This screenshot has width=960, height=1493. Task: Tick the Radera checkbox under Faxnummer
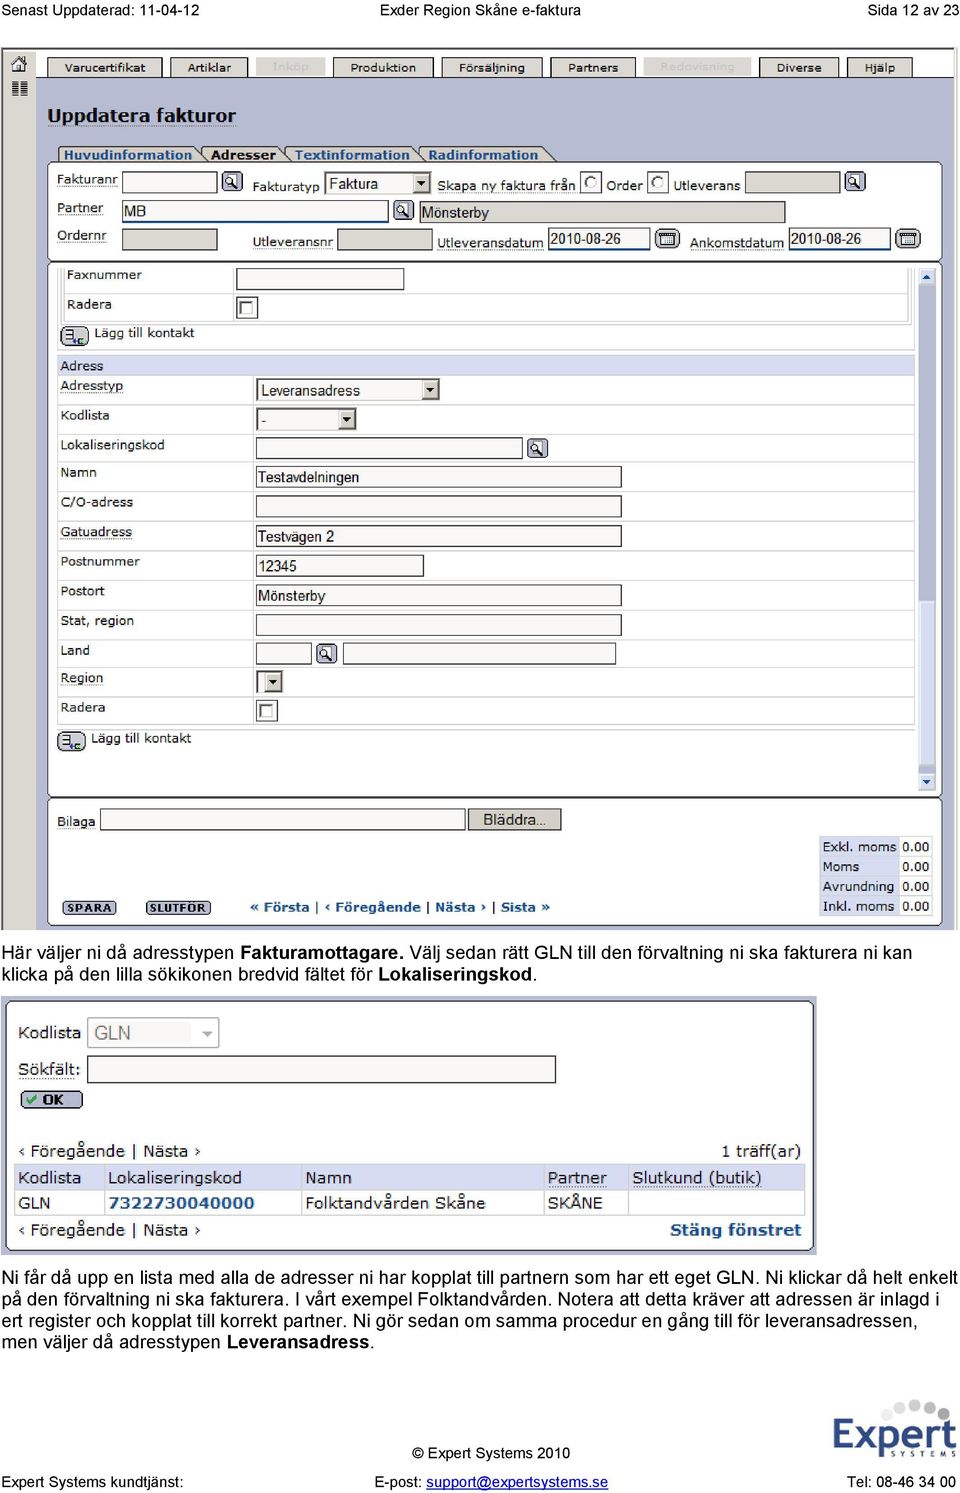pyautogui.click(x=247, y=308)
